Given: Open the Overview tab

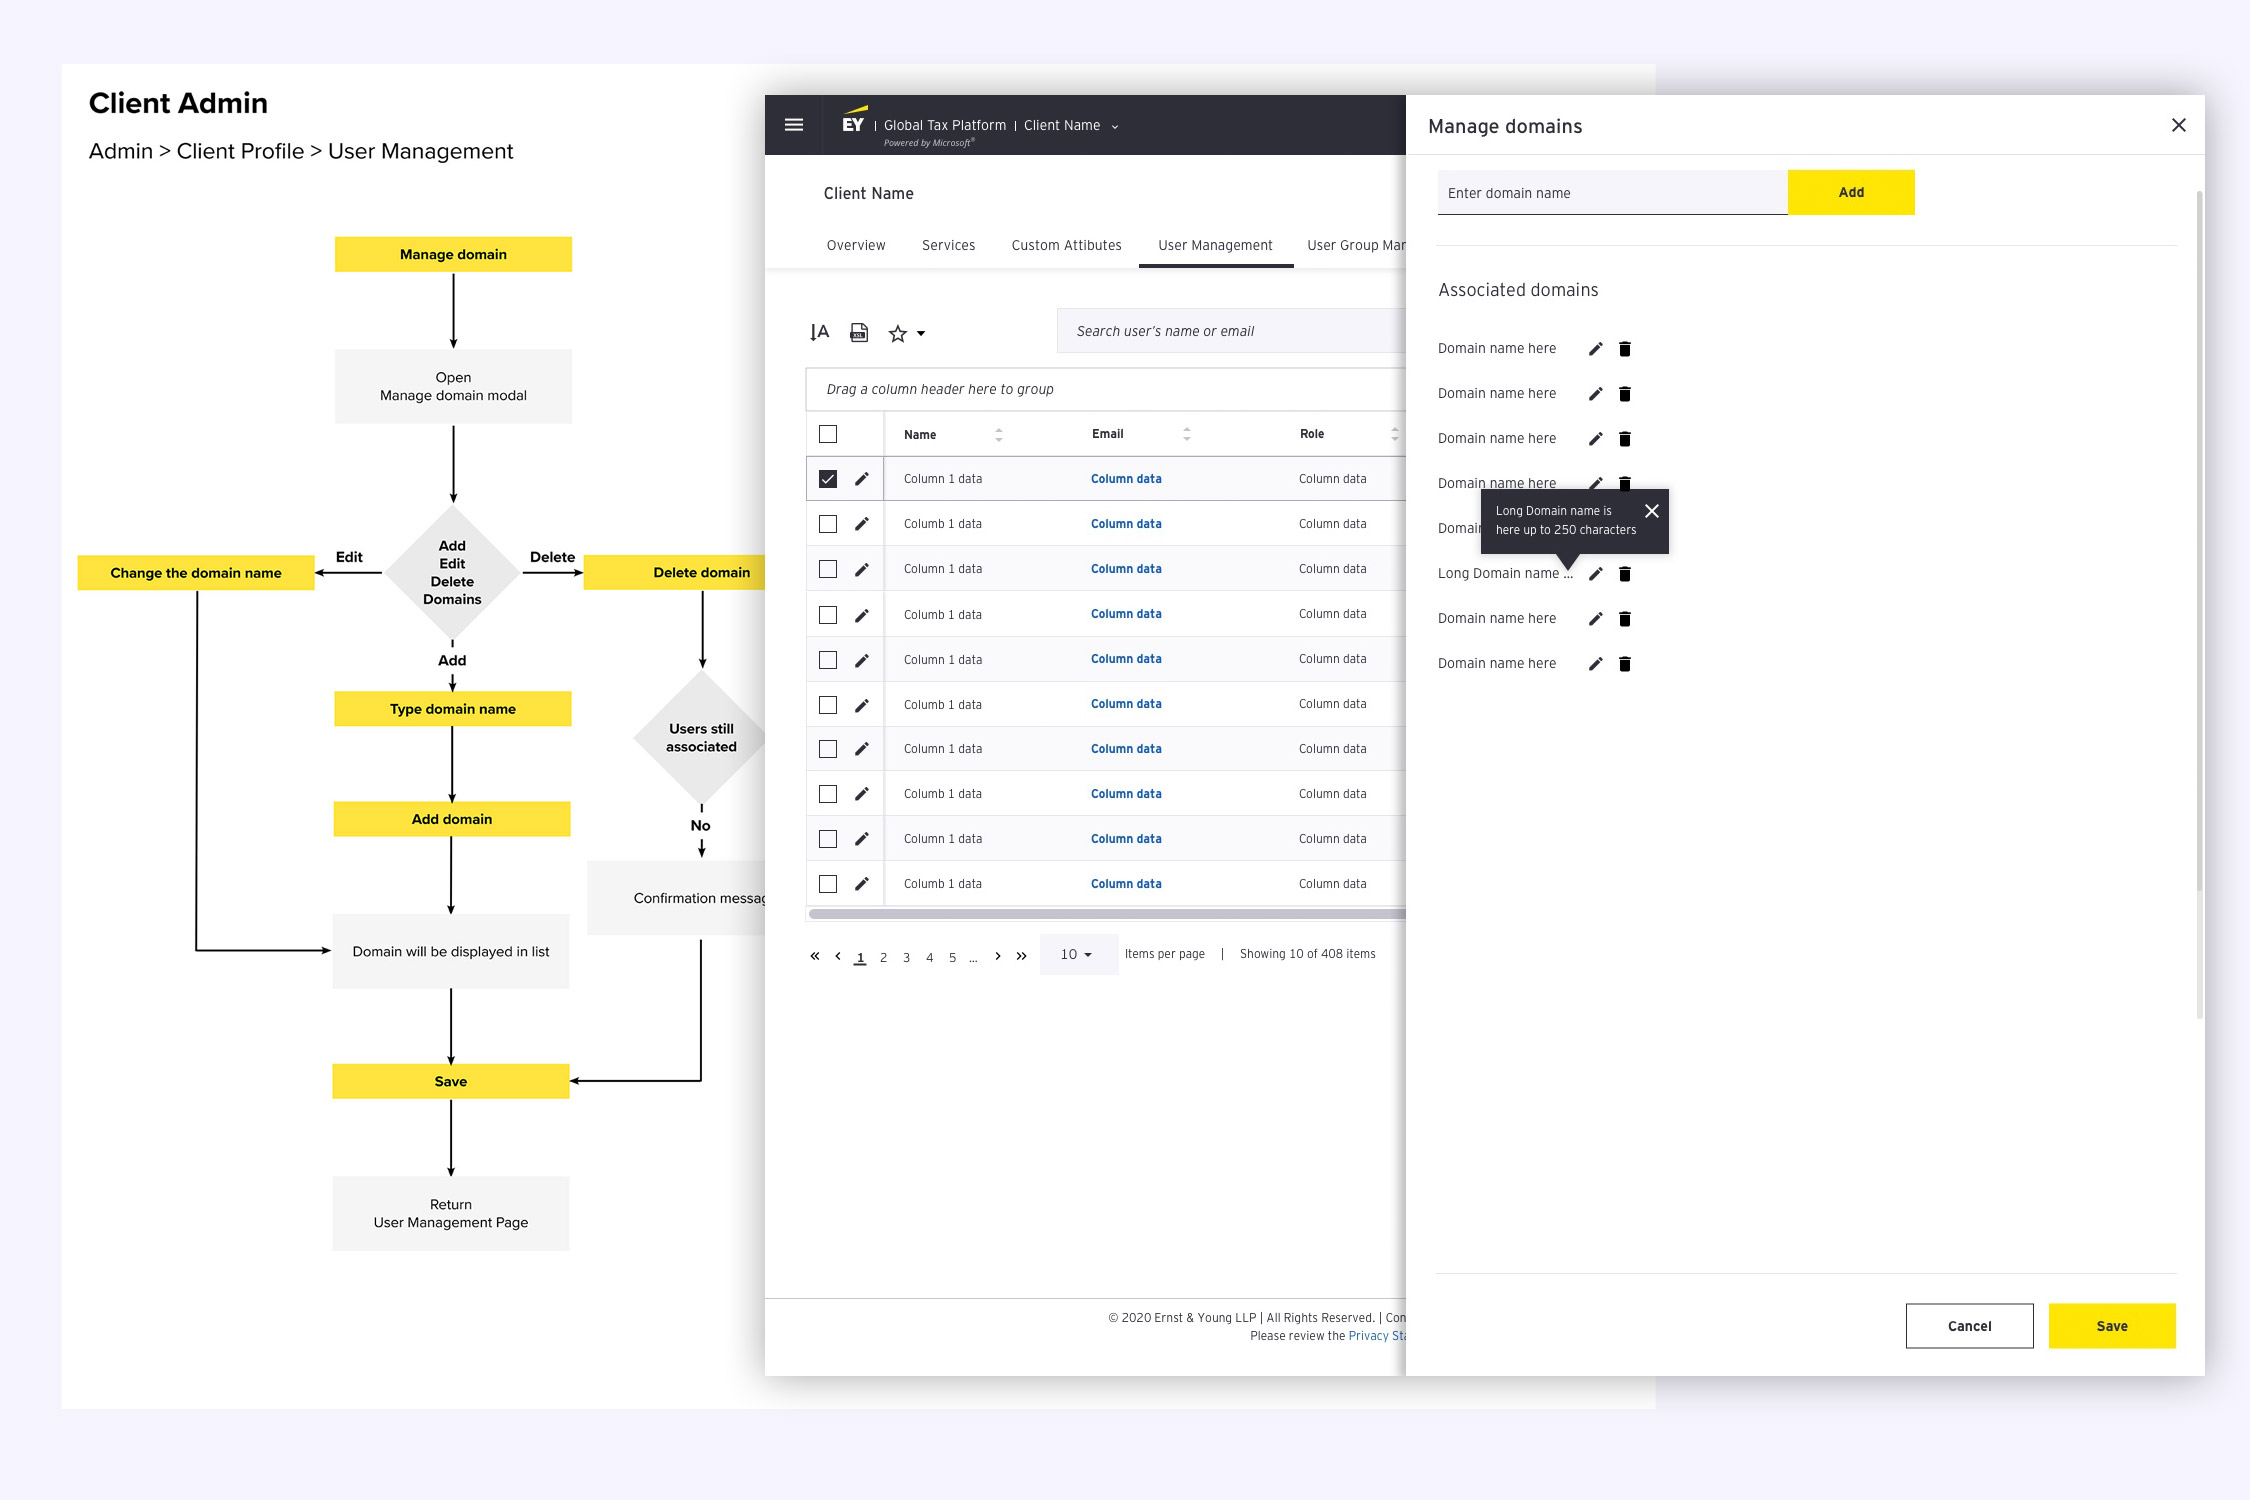Looking at the screenshot, I should coord(855,245).
